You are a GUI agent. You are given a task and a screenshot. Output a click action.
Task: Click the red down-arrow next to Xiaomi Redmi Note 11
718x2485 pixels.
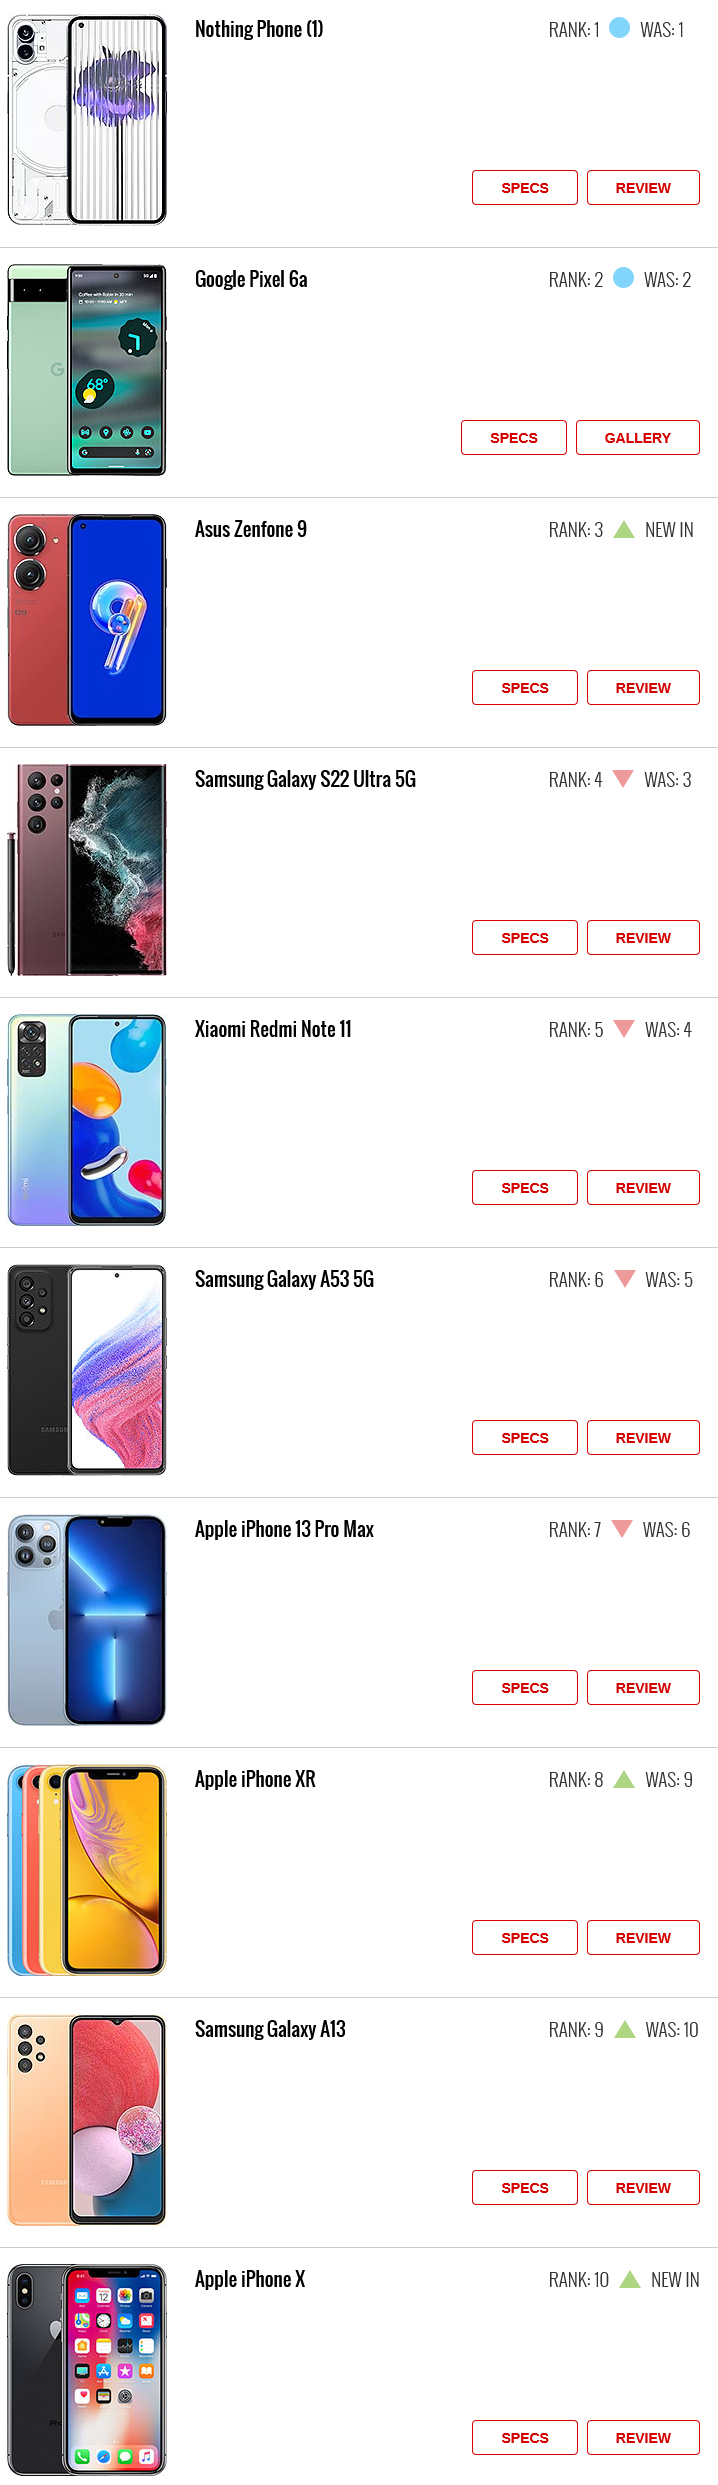click(x=624, y=1028)
